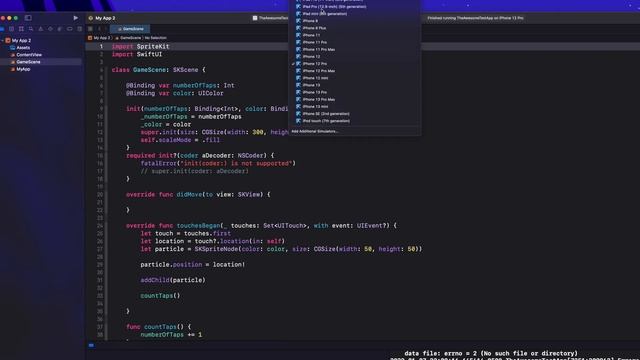The width and height of the screenshot is (640, 360).
Task: Select the GameScene editor tab
Action: click(130, 29)
